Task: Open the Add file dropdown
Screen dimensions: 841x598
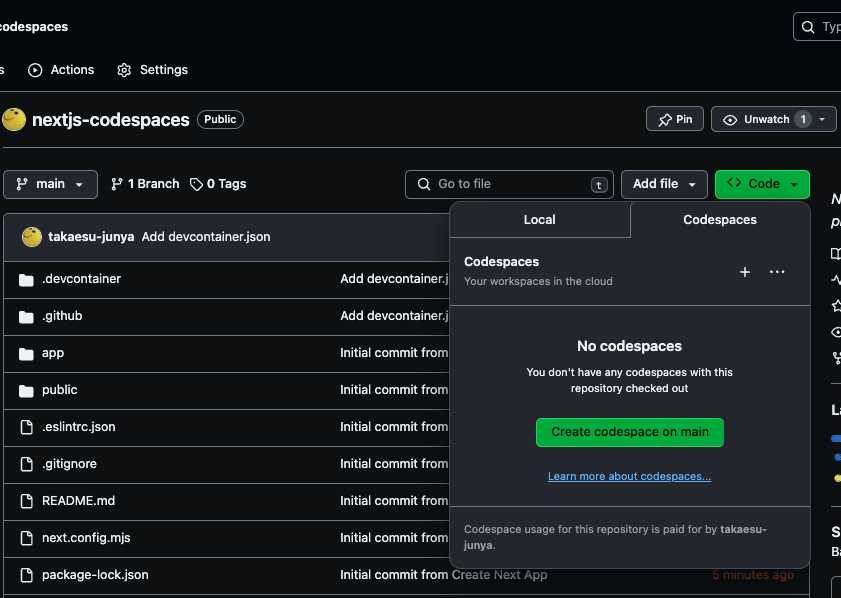Action: click(x=664, y=184)
